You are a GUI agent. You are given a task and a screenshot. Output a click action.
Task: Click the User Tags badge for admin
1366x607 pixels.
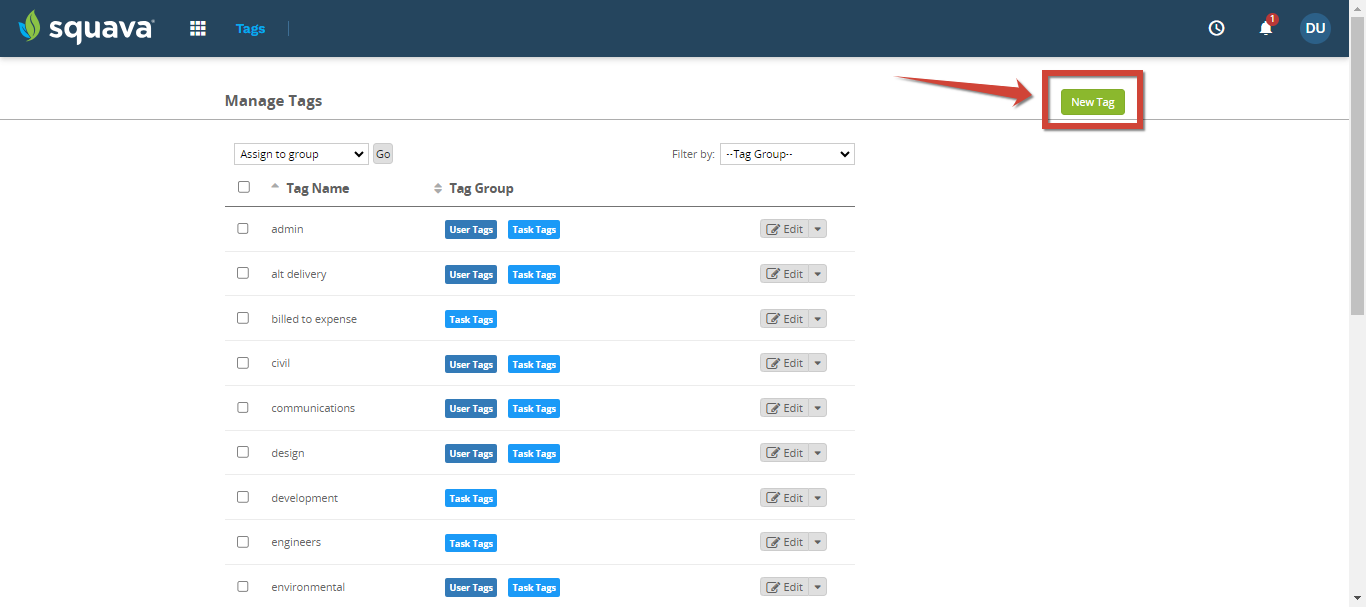click(x=471, y=230)
